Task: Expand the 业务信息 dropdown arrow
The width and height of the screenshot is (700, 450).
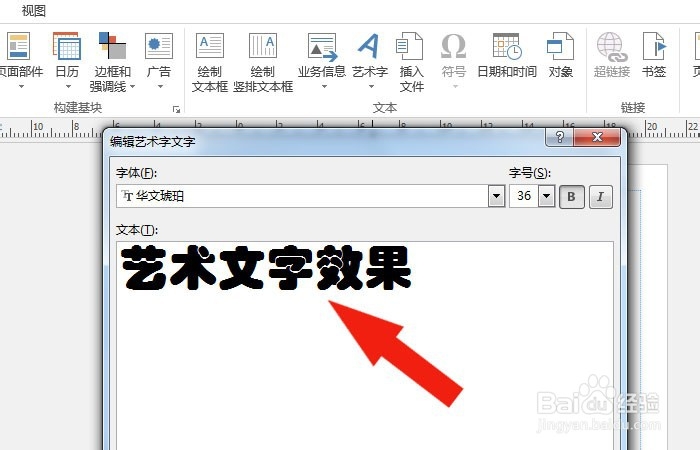Action: coord(325,87)
